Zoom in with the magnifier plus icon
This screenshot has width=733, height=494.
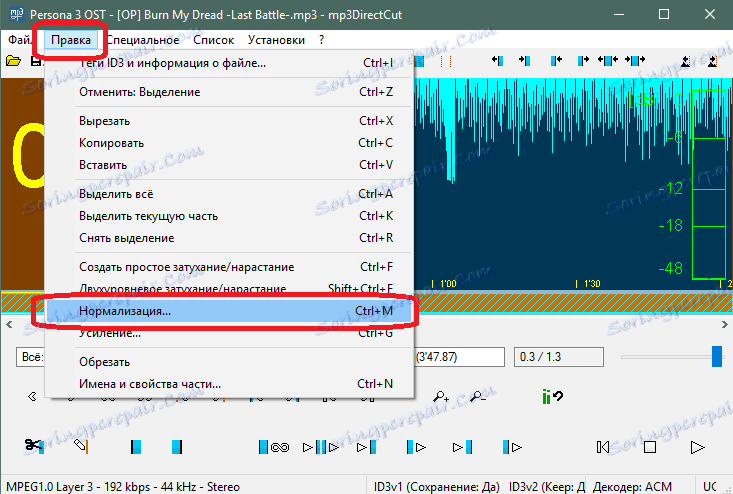click(x=441, y=397)
